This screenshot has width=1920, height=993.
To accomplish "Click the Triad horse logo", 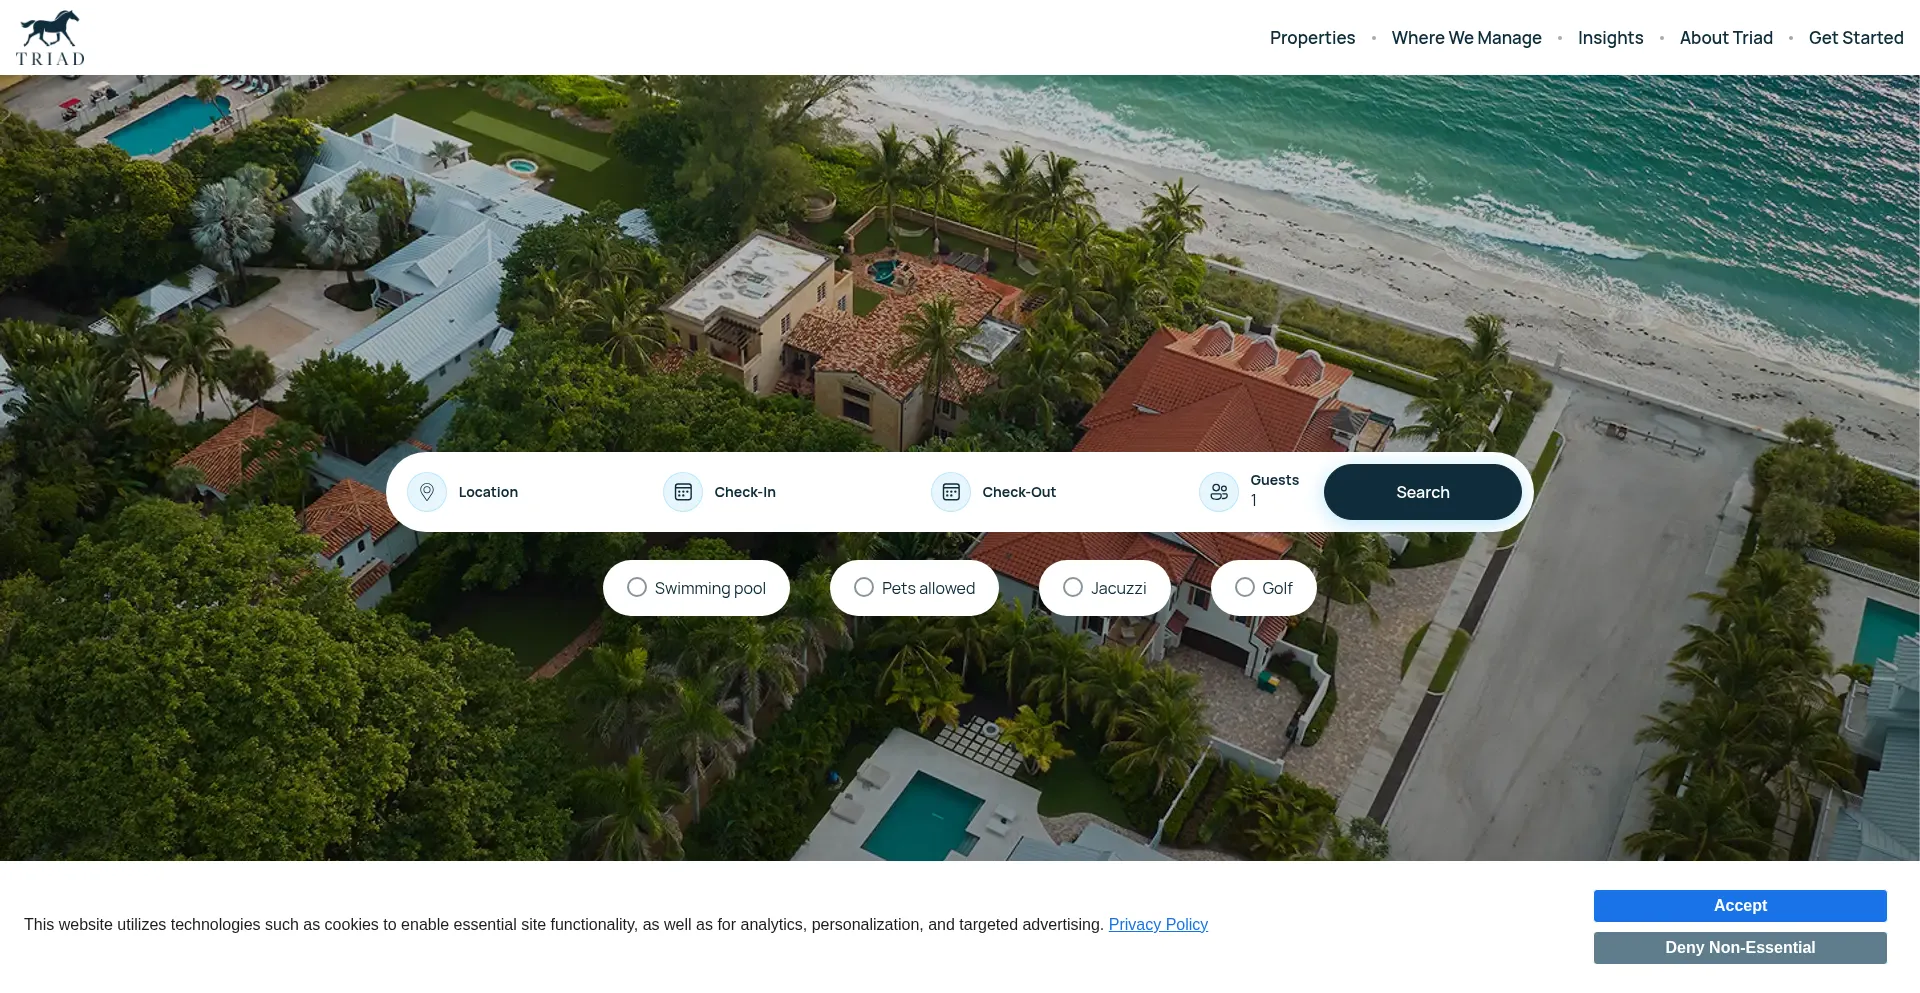I will pyautogui.click(x=50, y=37).
